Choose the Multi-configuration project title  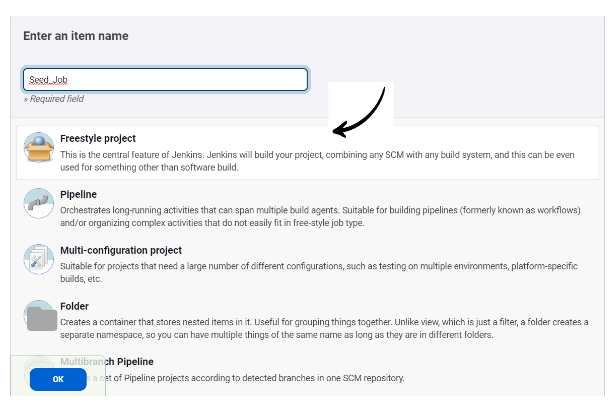click(121, 250)
